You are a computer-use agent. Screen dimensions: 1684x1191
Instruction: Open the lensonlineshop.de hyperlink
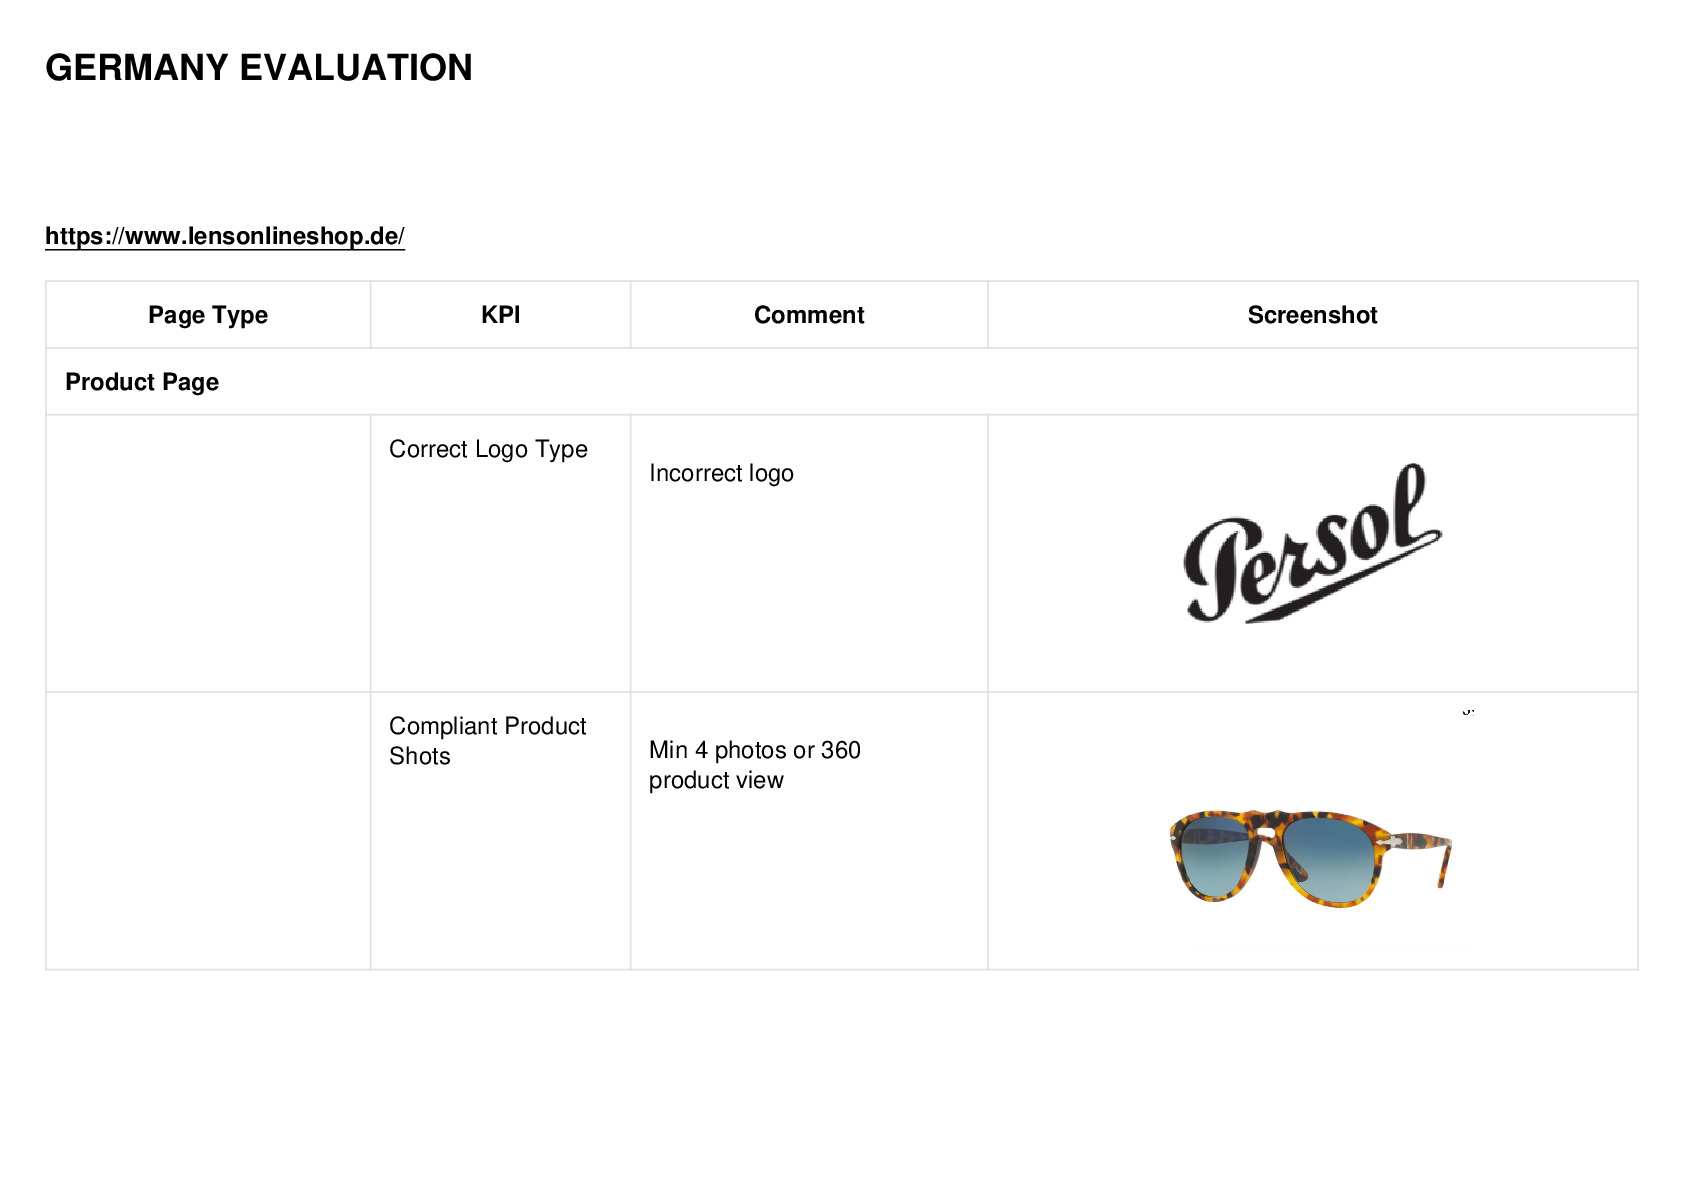(x=225, y=236)
